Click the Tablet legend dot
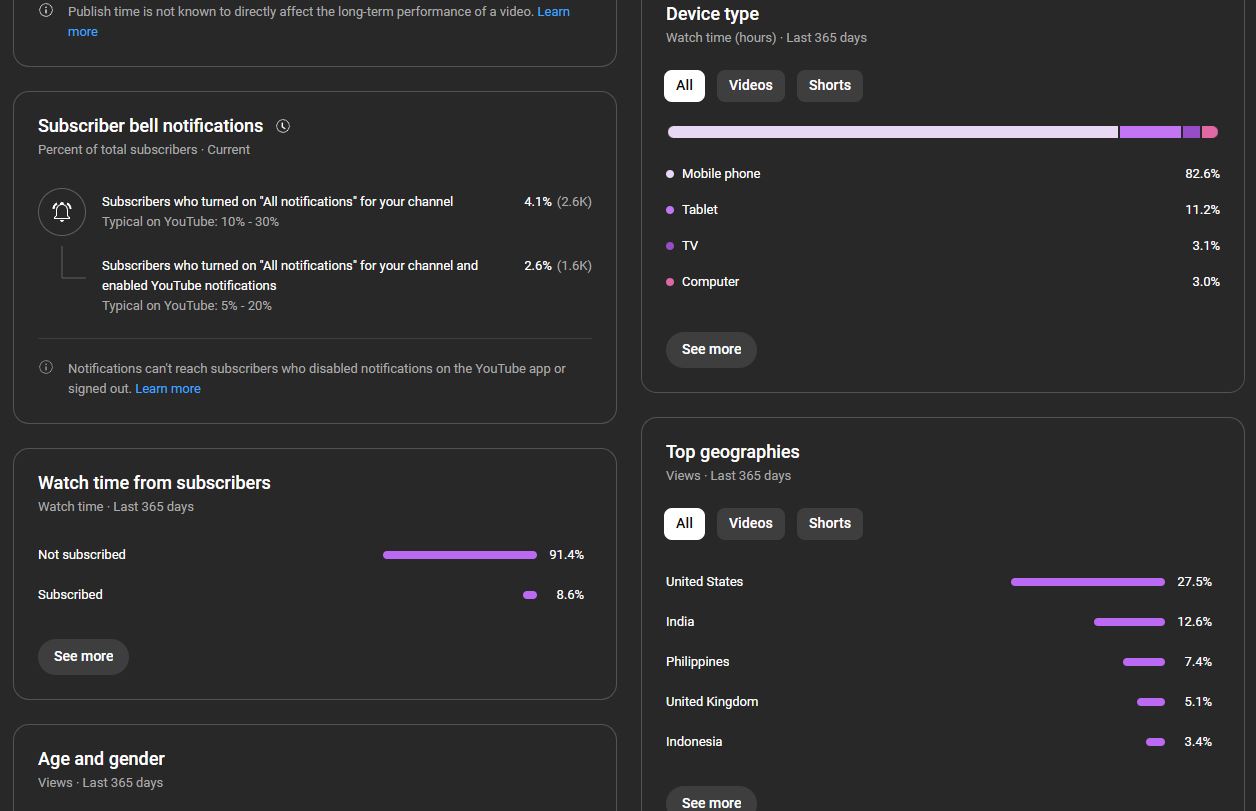The height and width of the screenshot is (811, 1256). tap(670, 210)
